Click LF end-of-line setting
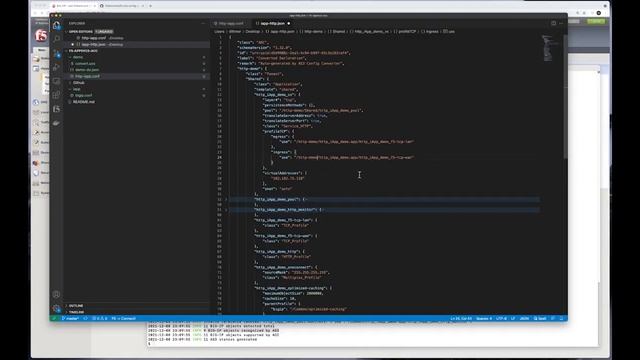The width and height of the screenshot is (640, 360). [513, 318]
